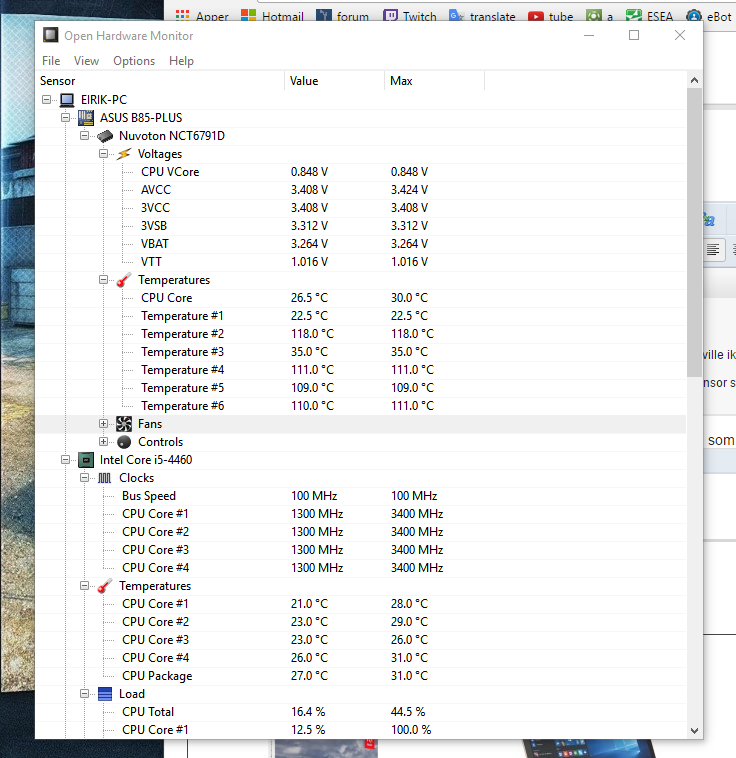Click the forum bookmark icon in browser
The width and height of the screenshot is (736, 758).
pyautogui.click(x=324, y=16)
